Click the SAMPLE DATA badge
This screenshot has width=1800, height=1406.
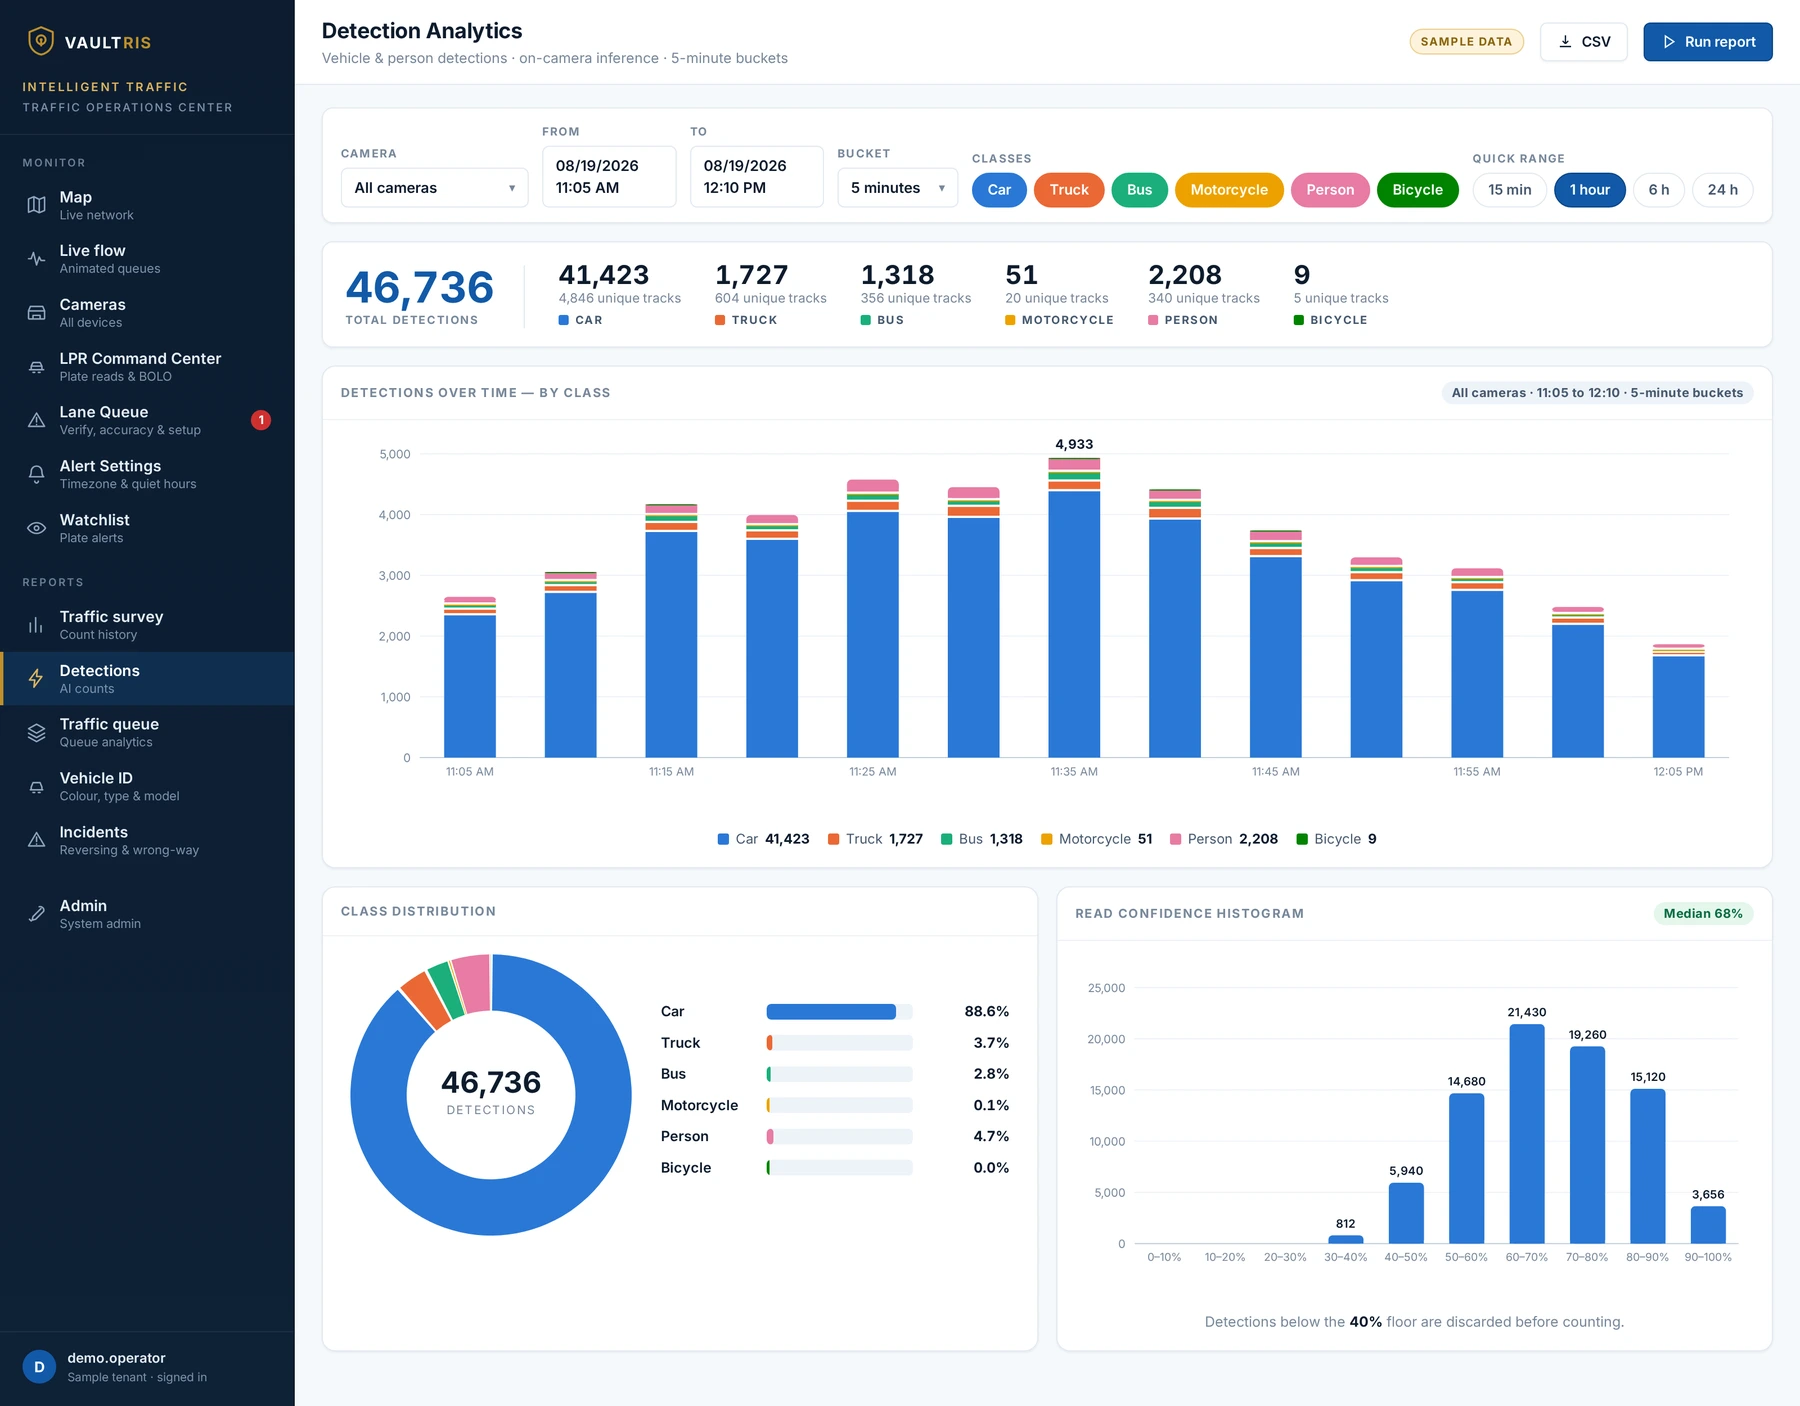click(x=1466, y=42)
